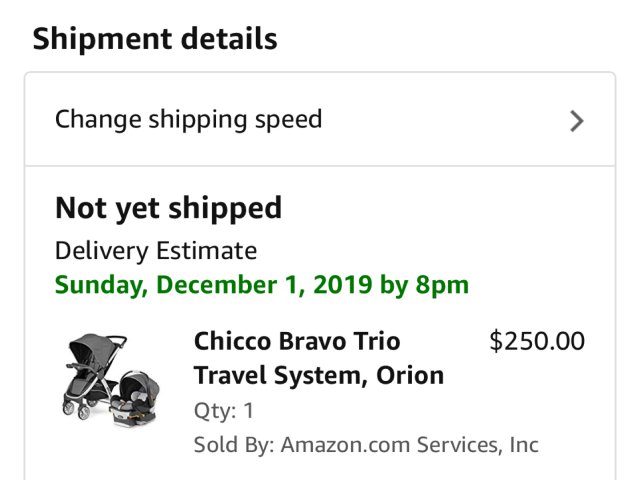640x480 pixels.
Task: Select the "Sold By" seller line
Action: pos(365,445)
